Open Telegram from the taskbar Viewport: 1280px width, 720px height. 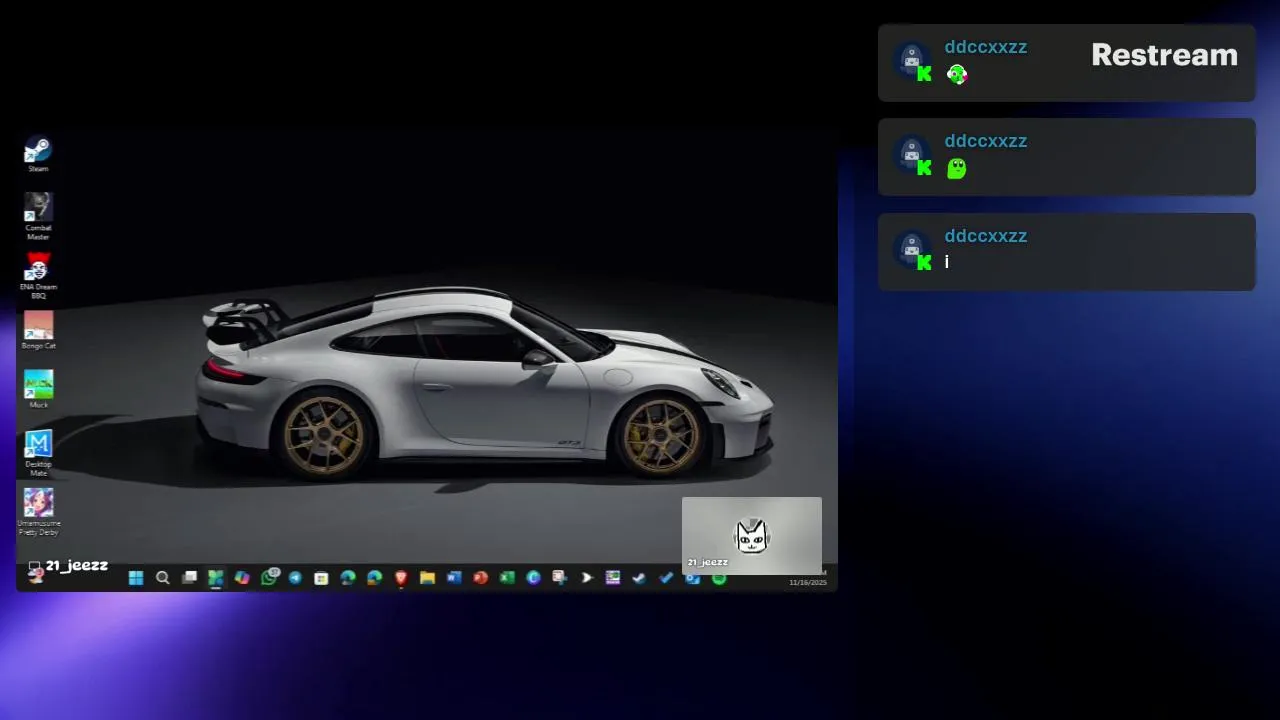pos(295,578)
